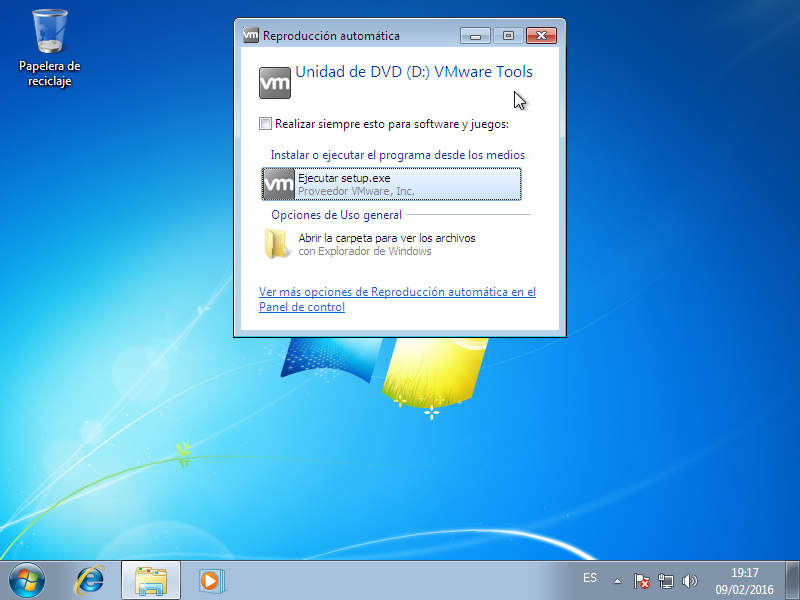Click the disabled maximize button of dialog
The height and width of the screenshot is (600, 800).
point(508,36)
